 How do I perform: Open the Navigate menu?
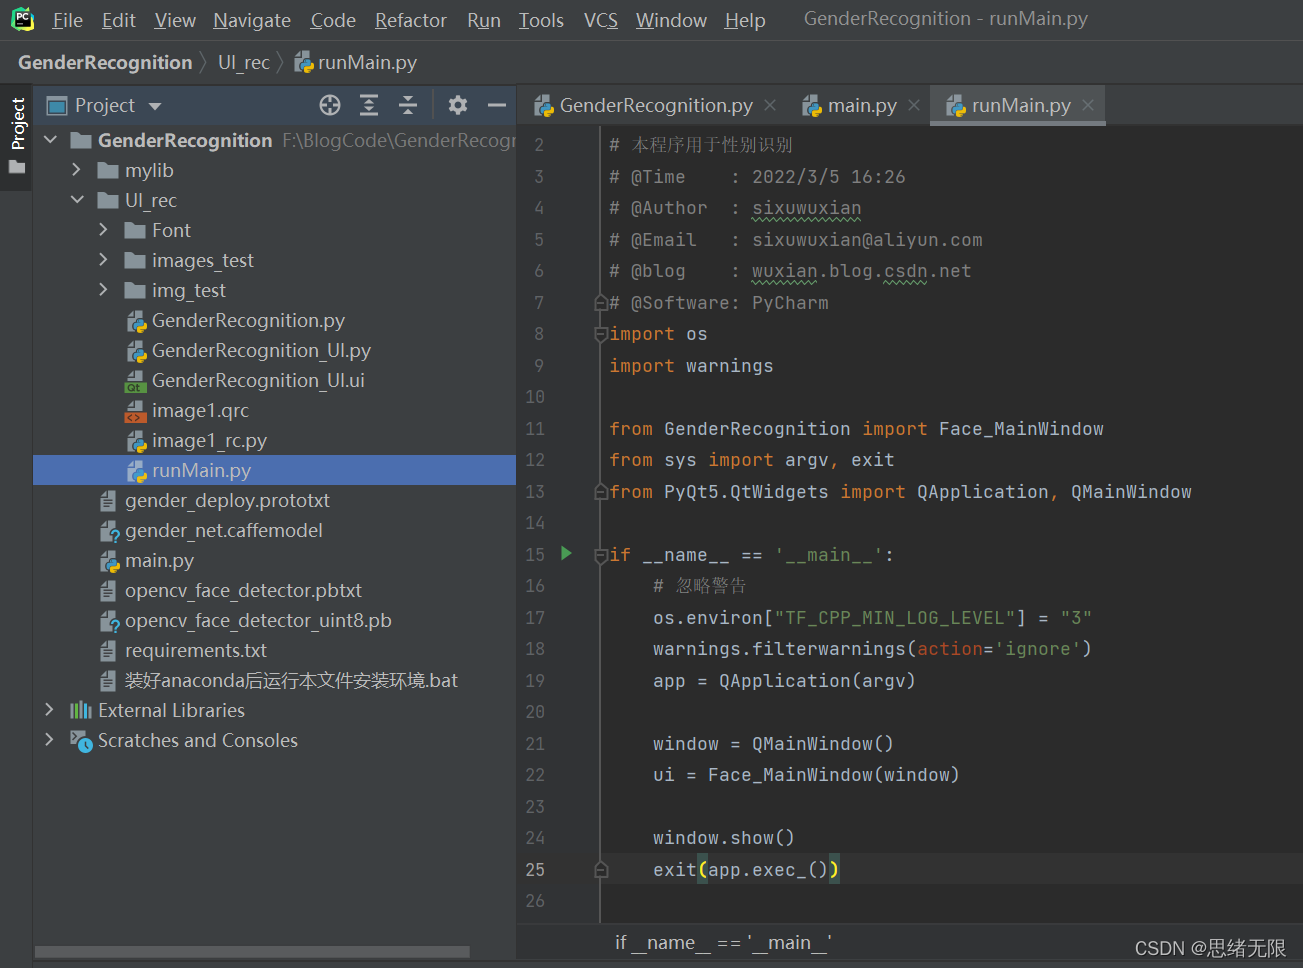252,20
